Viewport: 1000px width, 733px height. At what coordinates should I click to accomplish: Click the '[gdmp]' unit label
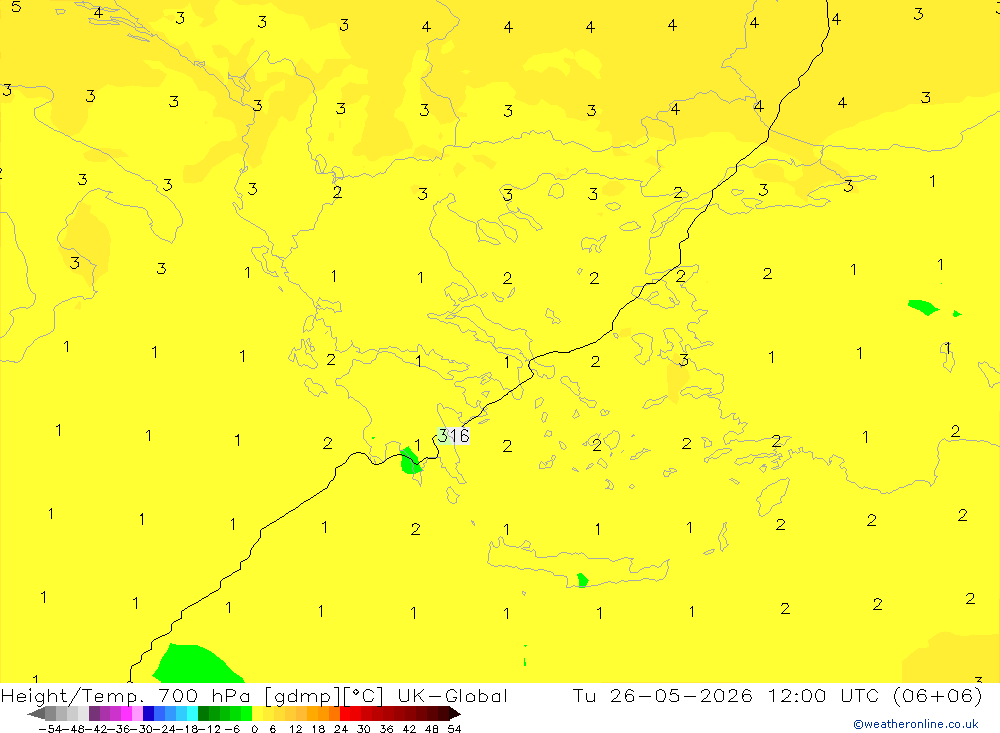click(302, 696)
